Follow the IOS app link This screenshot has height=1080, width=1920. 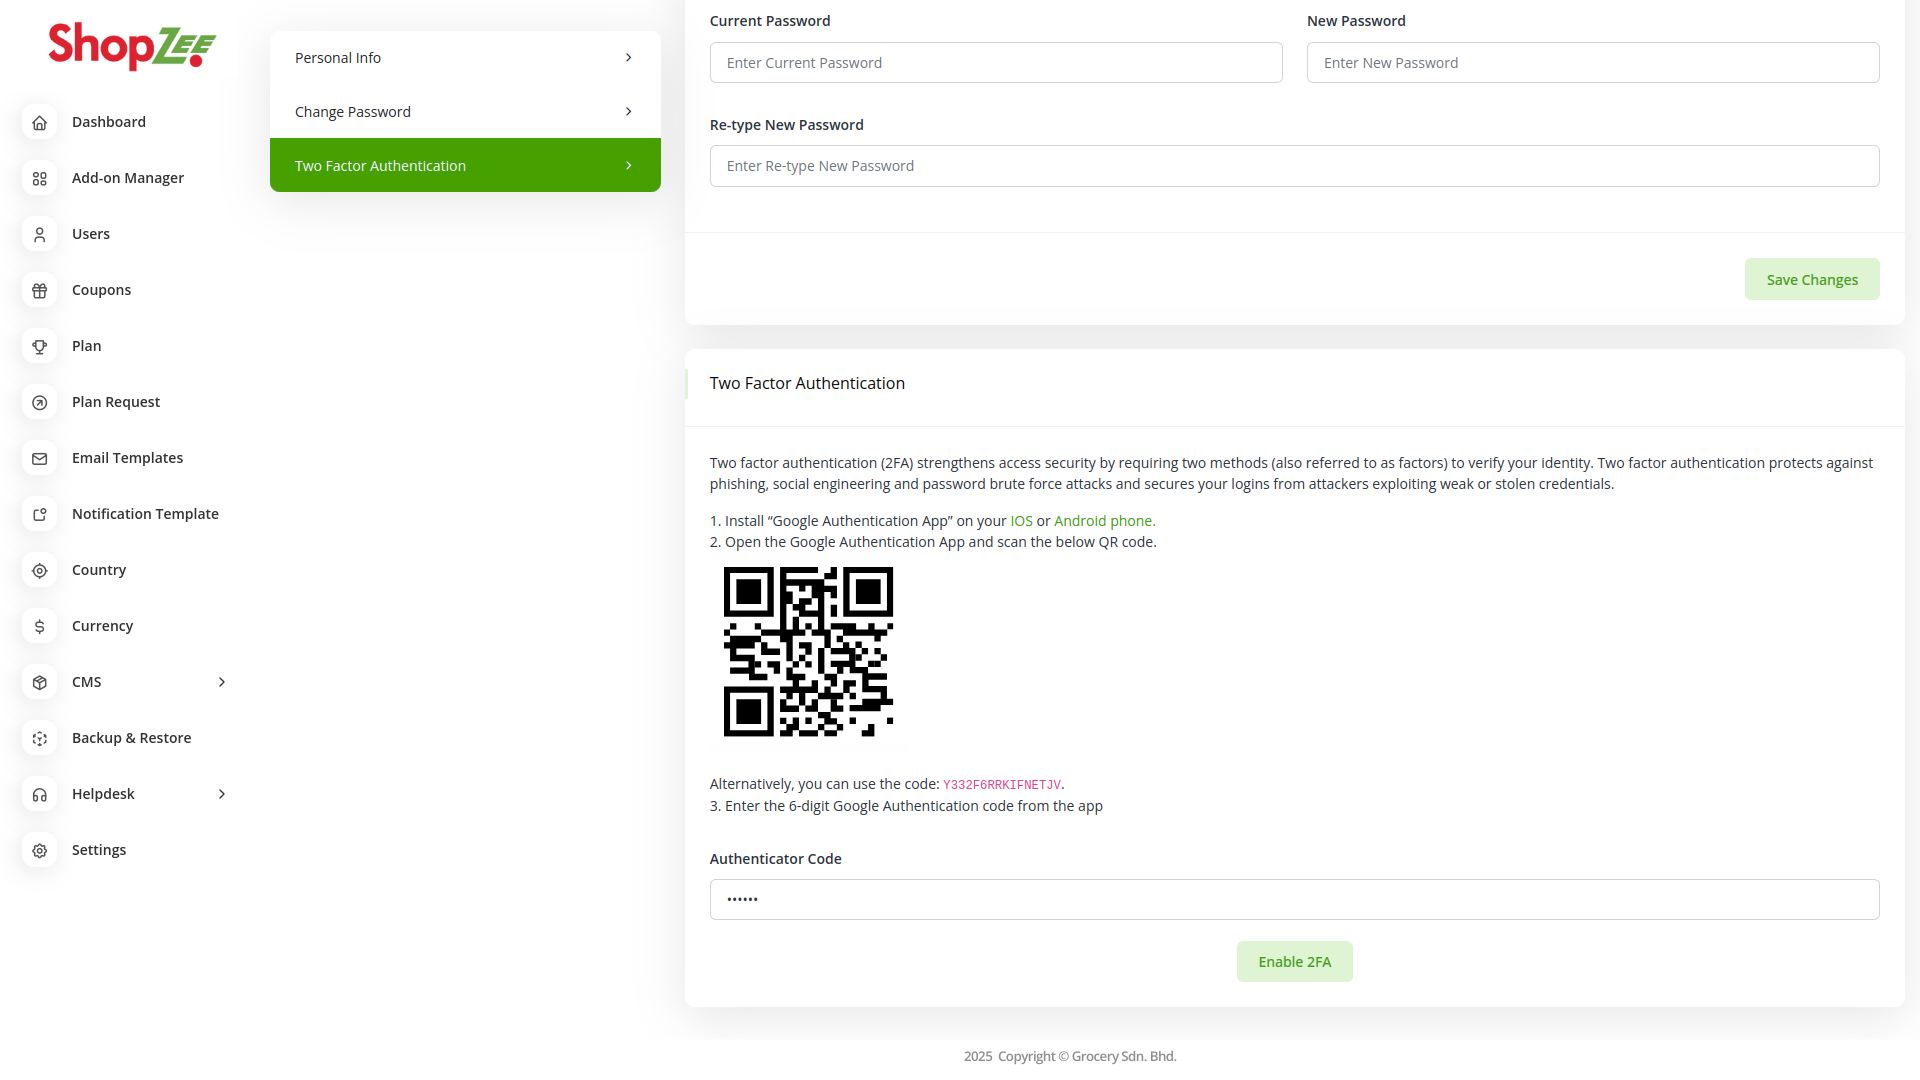tap(1021, 521)
